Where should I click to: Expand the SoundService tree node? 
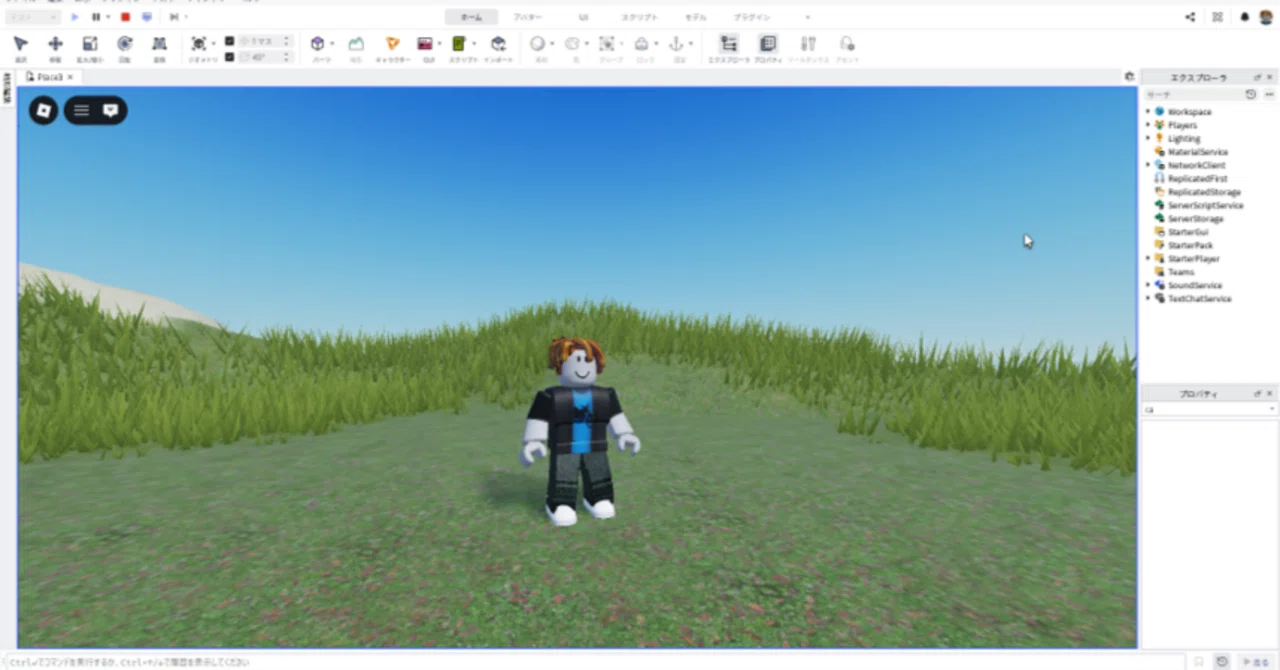pos(1148,285)
